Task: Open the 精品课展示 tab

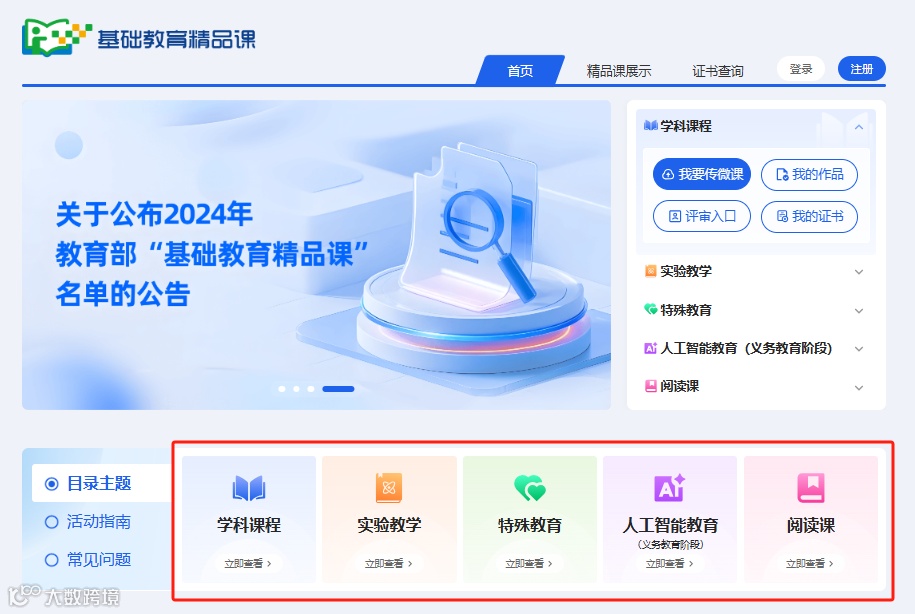Action: coord(619,71)
